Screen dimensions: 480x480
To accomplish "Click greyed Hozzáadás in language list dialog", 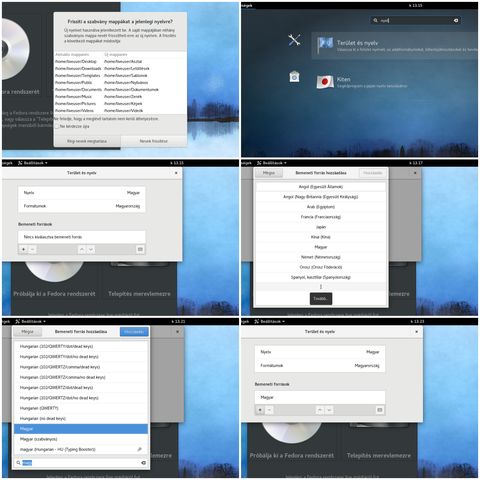I will tap(372, 173).
